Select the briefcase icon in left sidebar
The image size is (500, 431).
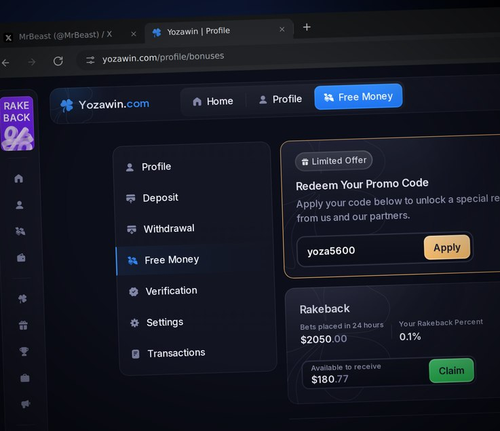[25, 378]
